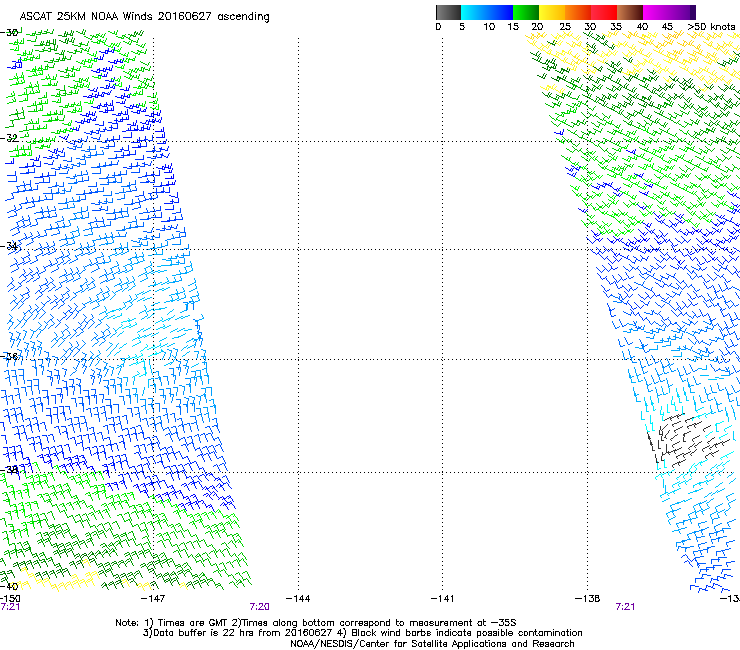Screen dimensions: 740x650
Task: Click the '40' legend value under the scale
Action: (x=642, y=27)
